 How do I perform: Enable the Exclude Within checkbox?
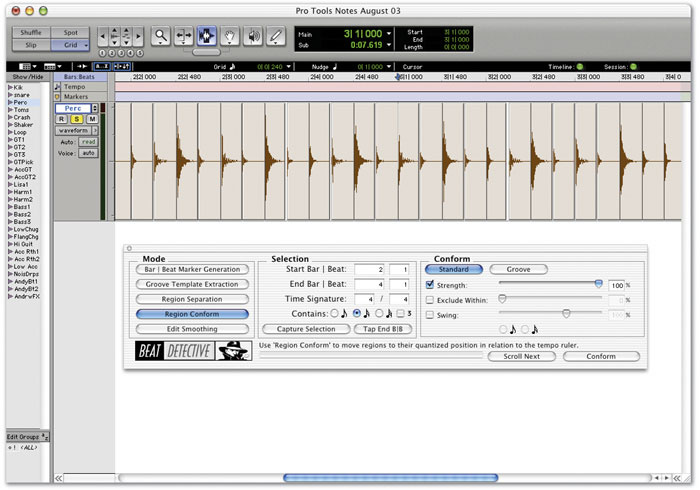[x=429, y=300]
